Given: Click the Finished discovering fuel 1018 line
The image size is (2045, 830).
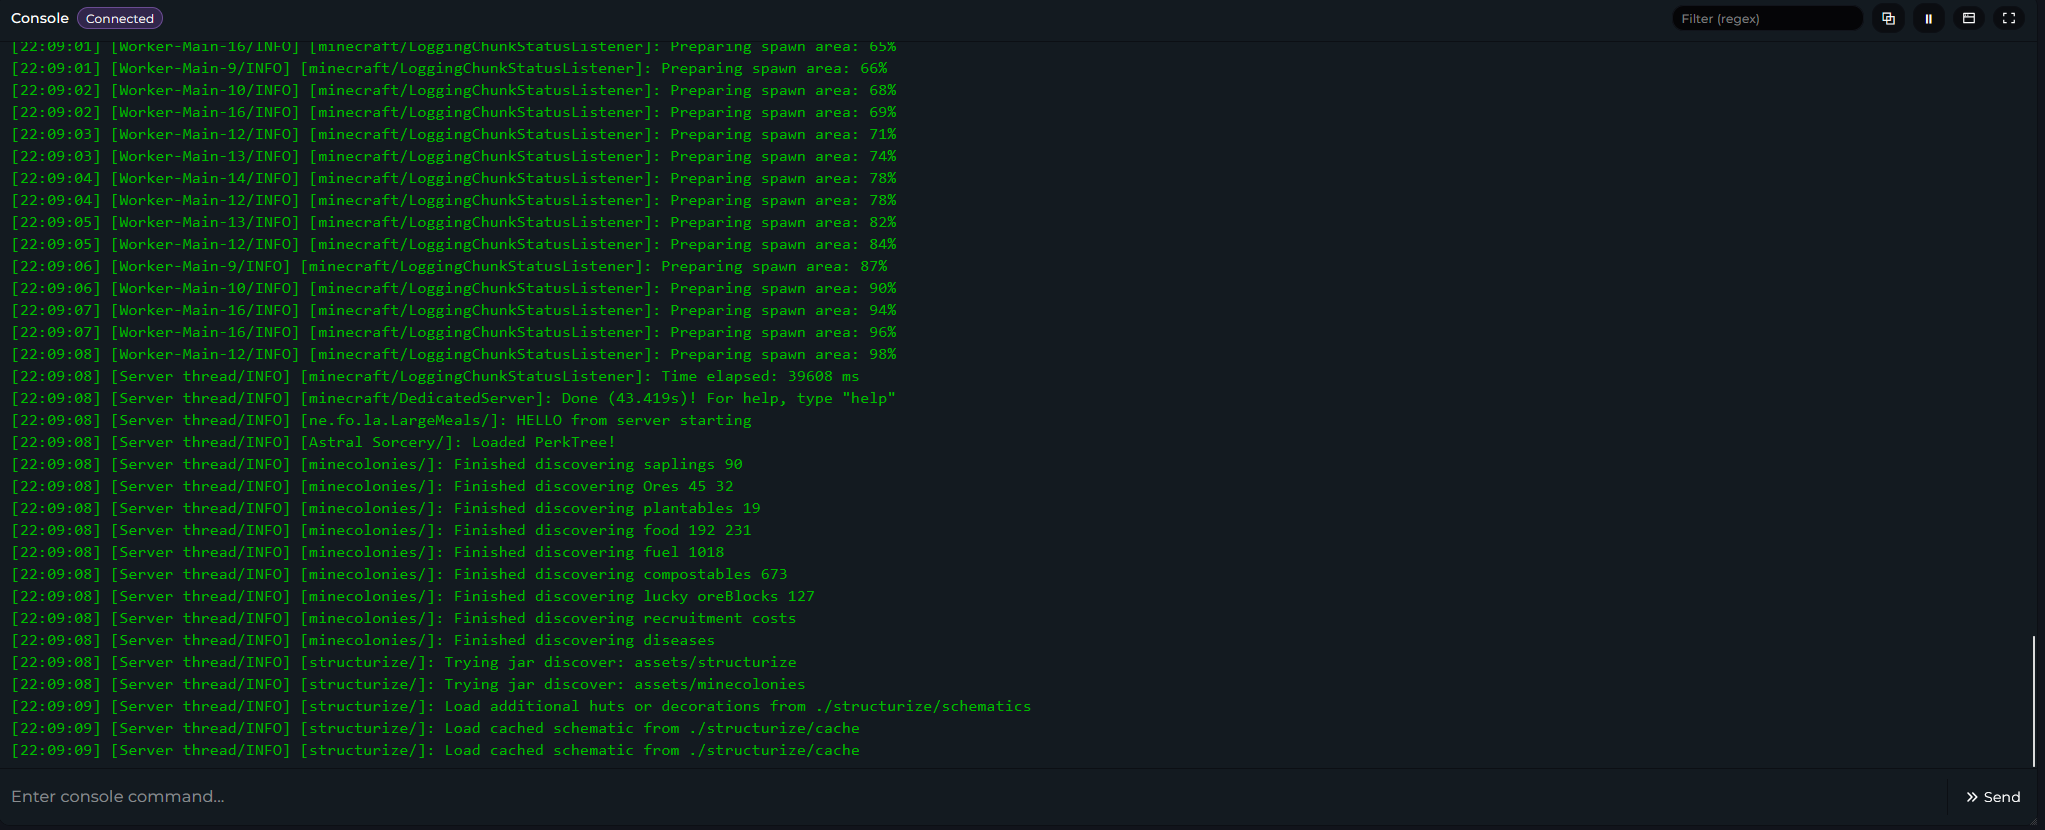Looking at the screenshot, I should click(x=367, y=552).
